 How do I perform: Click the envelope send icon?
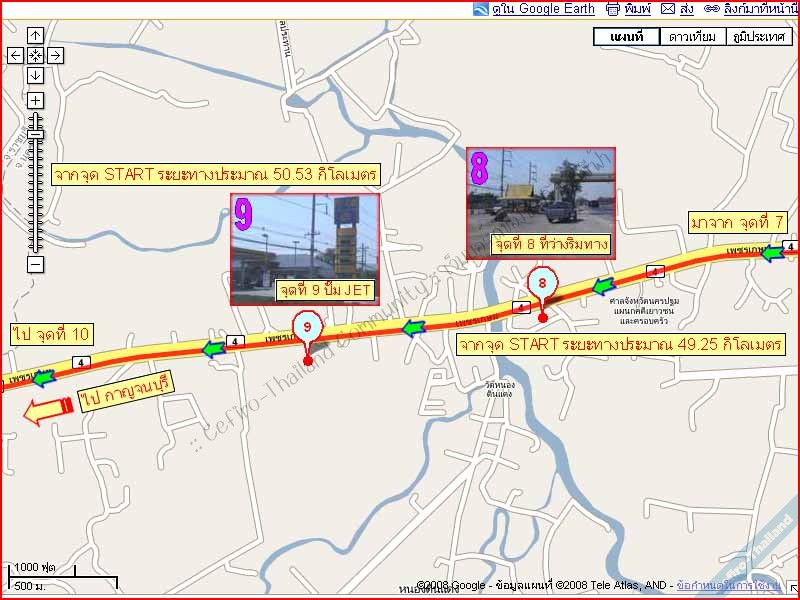coord(667,9)
